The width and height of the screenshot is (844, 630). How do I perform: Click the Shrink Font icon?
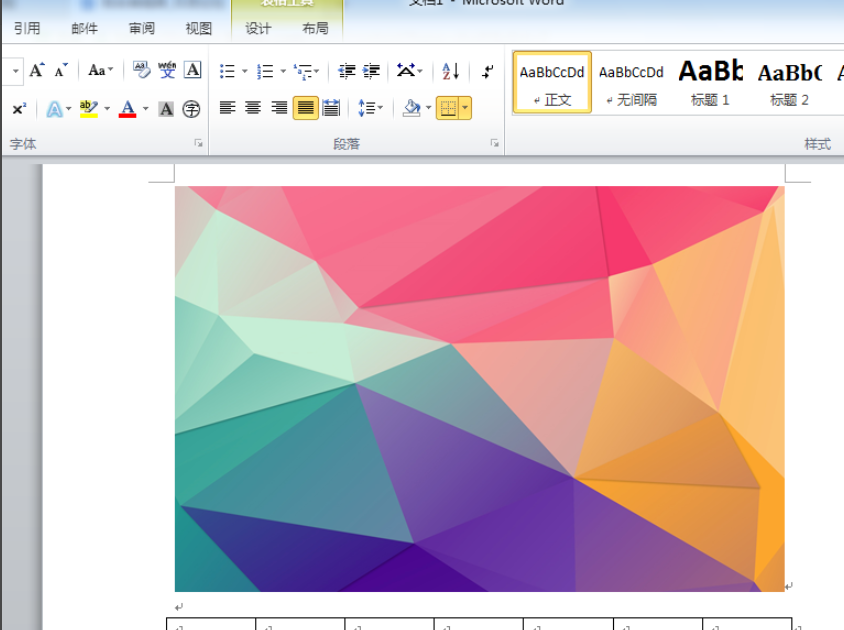tap(61, 71)
